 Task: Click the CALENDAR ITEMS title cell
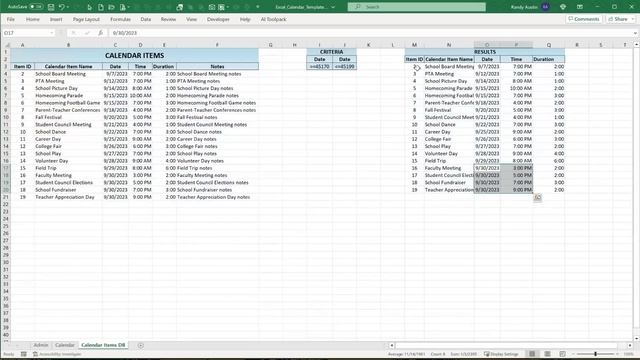(x=135, y=56)
